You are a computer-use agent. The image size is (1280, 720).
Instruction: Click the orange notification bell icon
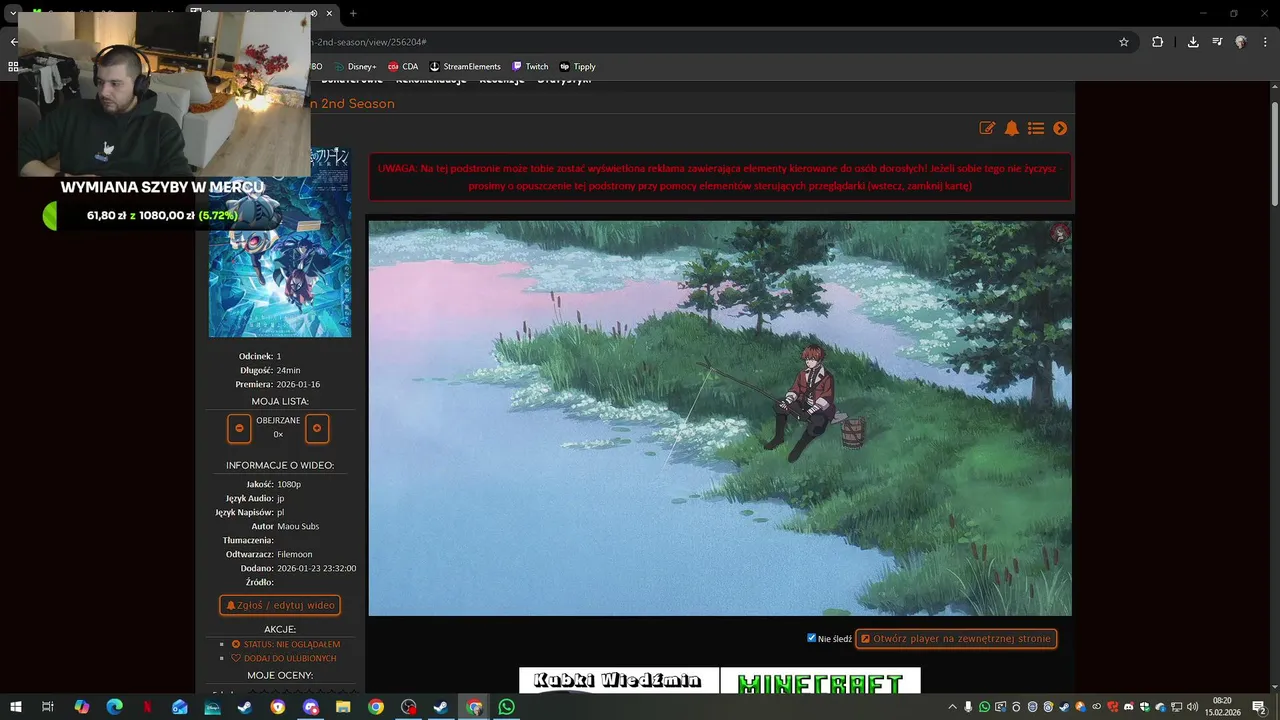pyautogui.click(x=1011, y=128)
